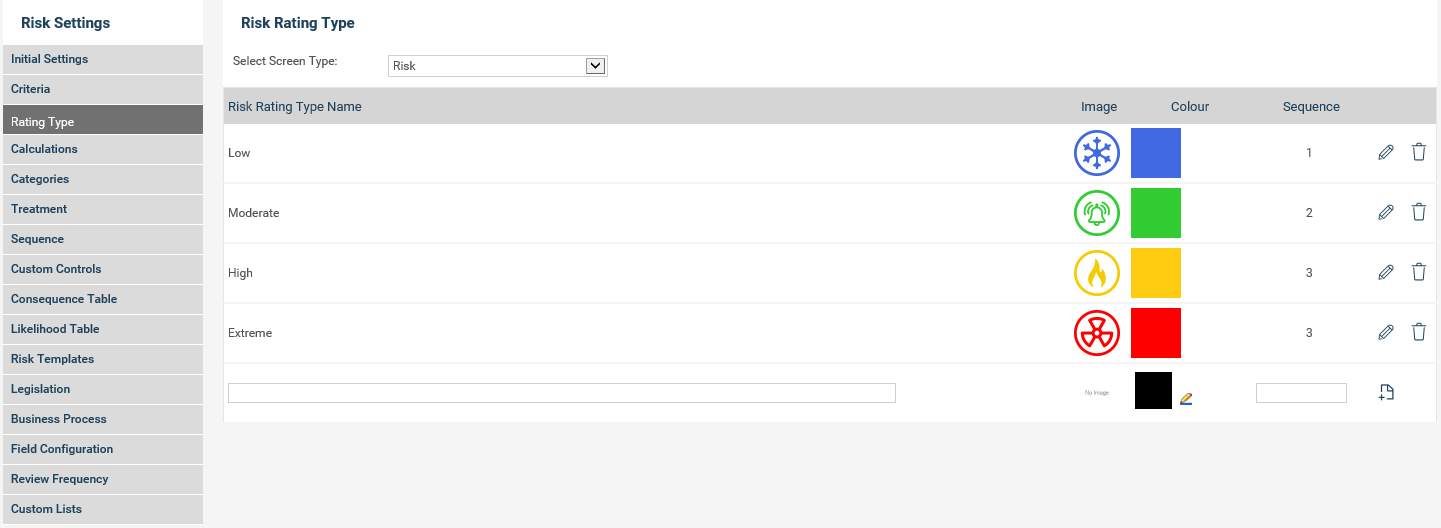Select Risk Templates in sidebar
1441x528 pixels.
102,359
